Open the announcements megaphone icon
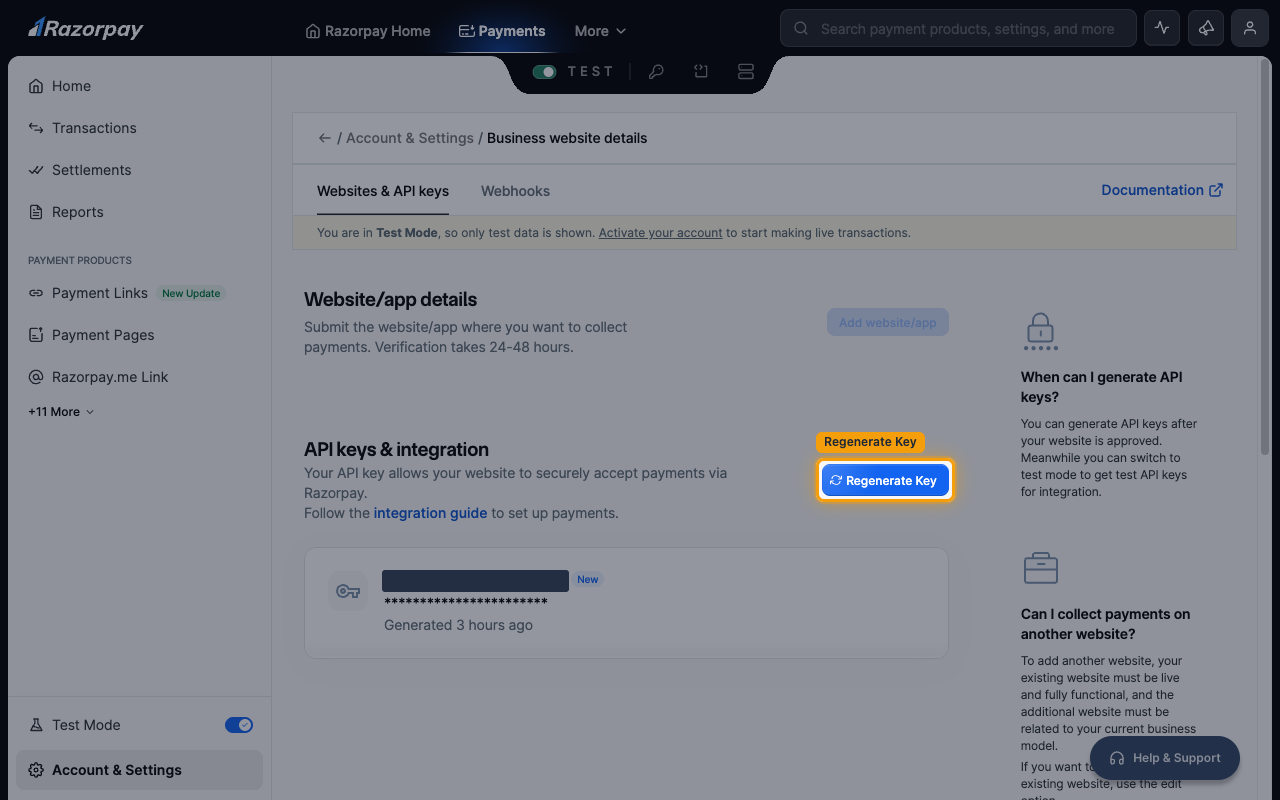The height and width of the screenshot is (800, 1280). coord(1206,28)
